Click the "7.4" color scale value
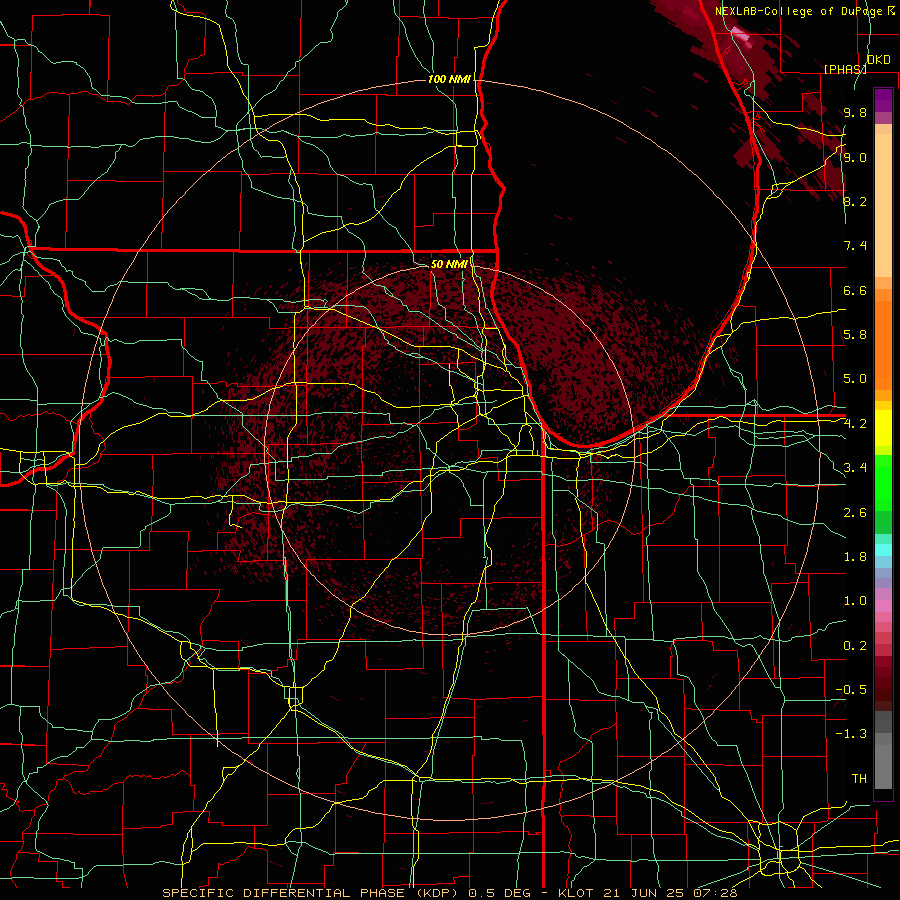Image resolution: width=900 pixels, height=900 pixels. pyautogui.click(x=855, y=246)
